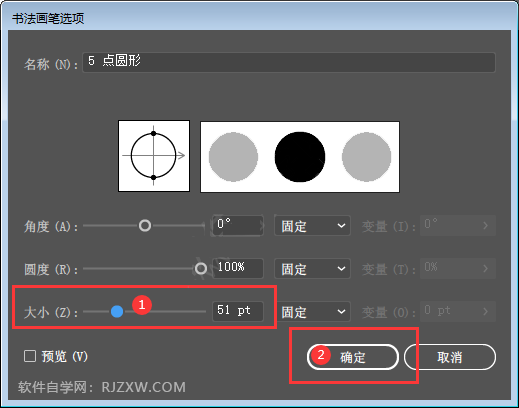Click the roundness slider handle
This screenshot has width=519, height=408.
[x=201, y=268]
